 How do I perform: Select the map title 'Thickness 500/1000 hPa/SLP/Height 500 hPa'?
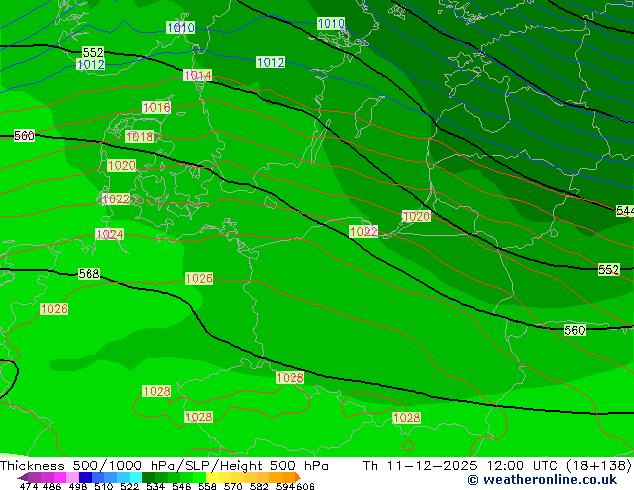(164, 465)
